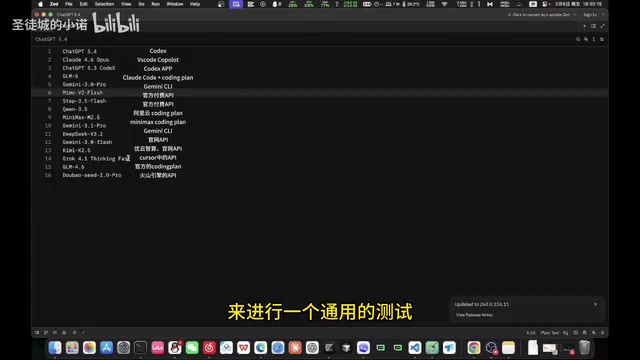Open Launchpad from the Dock
640x360 pixels.
[x=72, y=348]
